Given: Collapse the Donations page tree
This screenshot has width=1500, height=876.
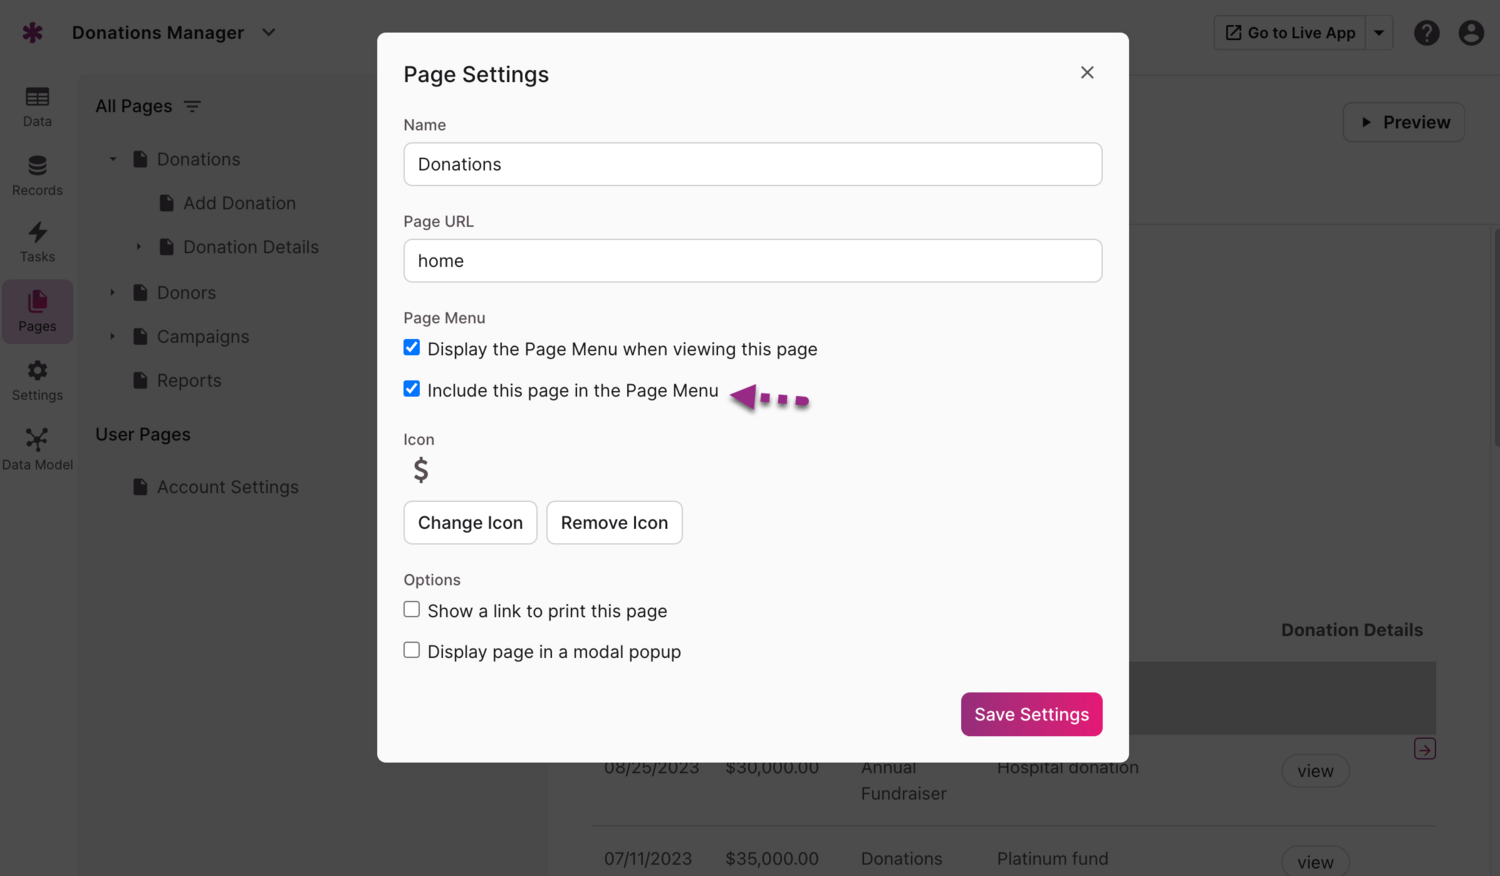Looking at the screenshot, I should coord(112,158).
